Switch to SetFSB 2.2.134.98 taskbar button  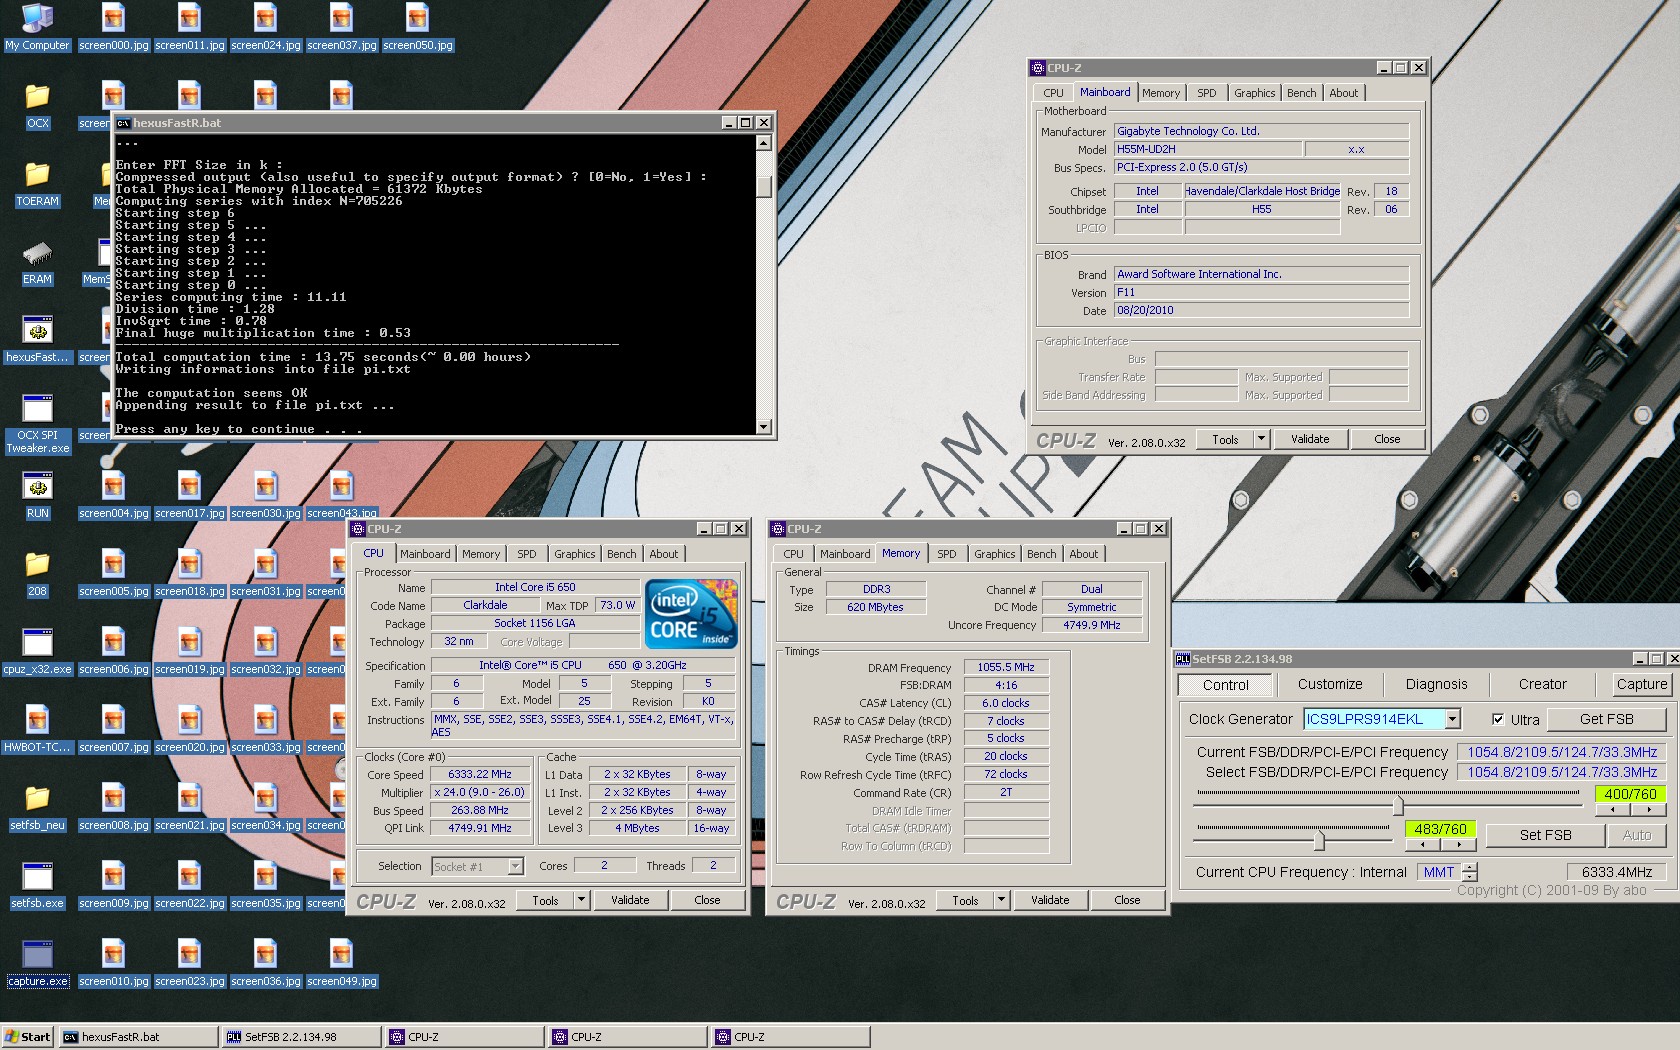pyautogui.click(x=301, y=1037)
